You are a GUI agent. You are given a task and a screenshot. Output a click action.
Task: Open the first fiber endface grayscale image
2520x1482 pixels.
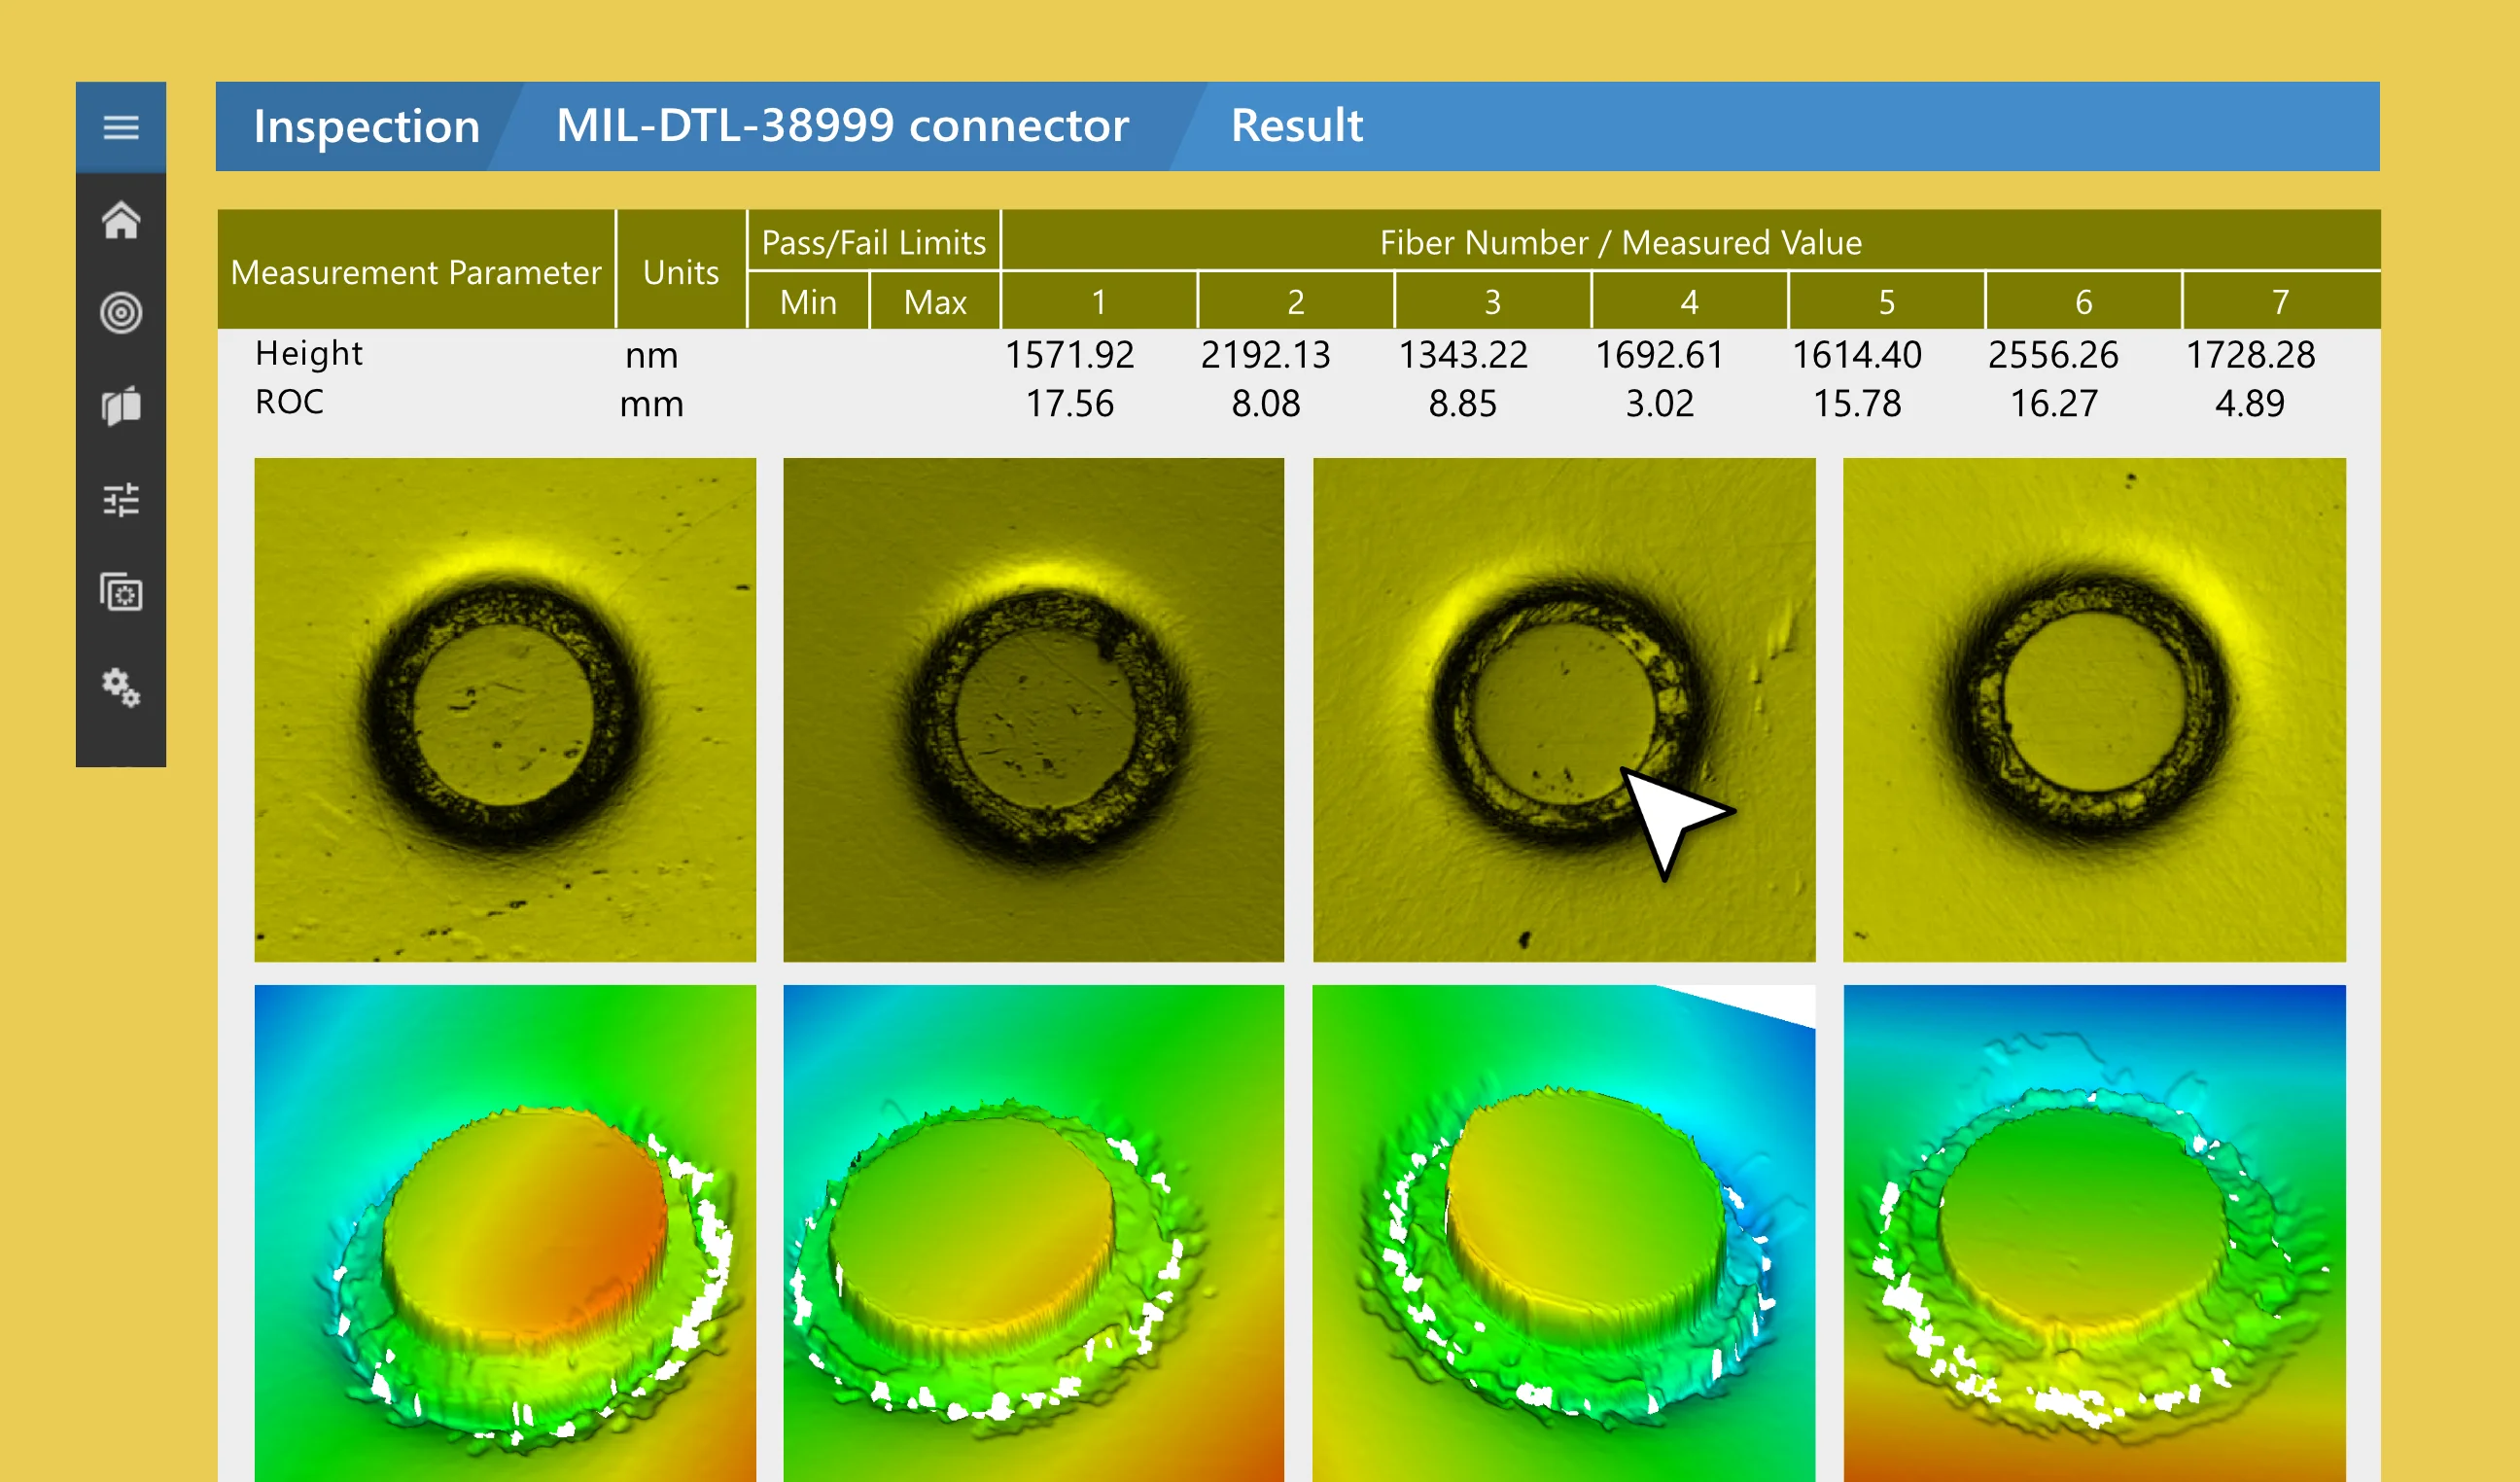pos(505,709)
